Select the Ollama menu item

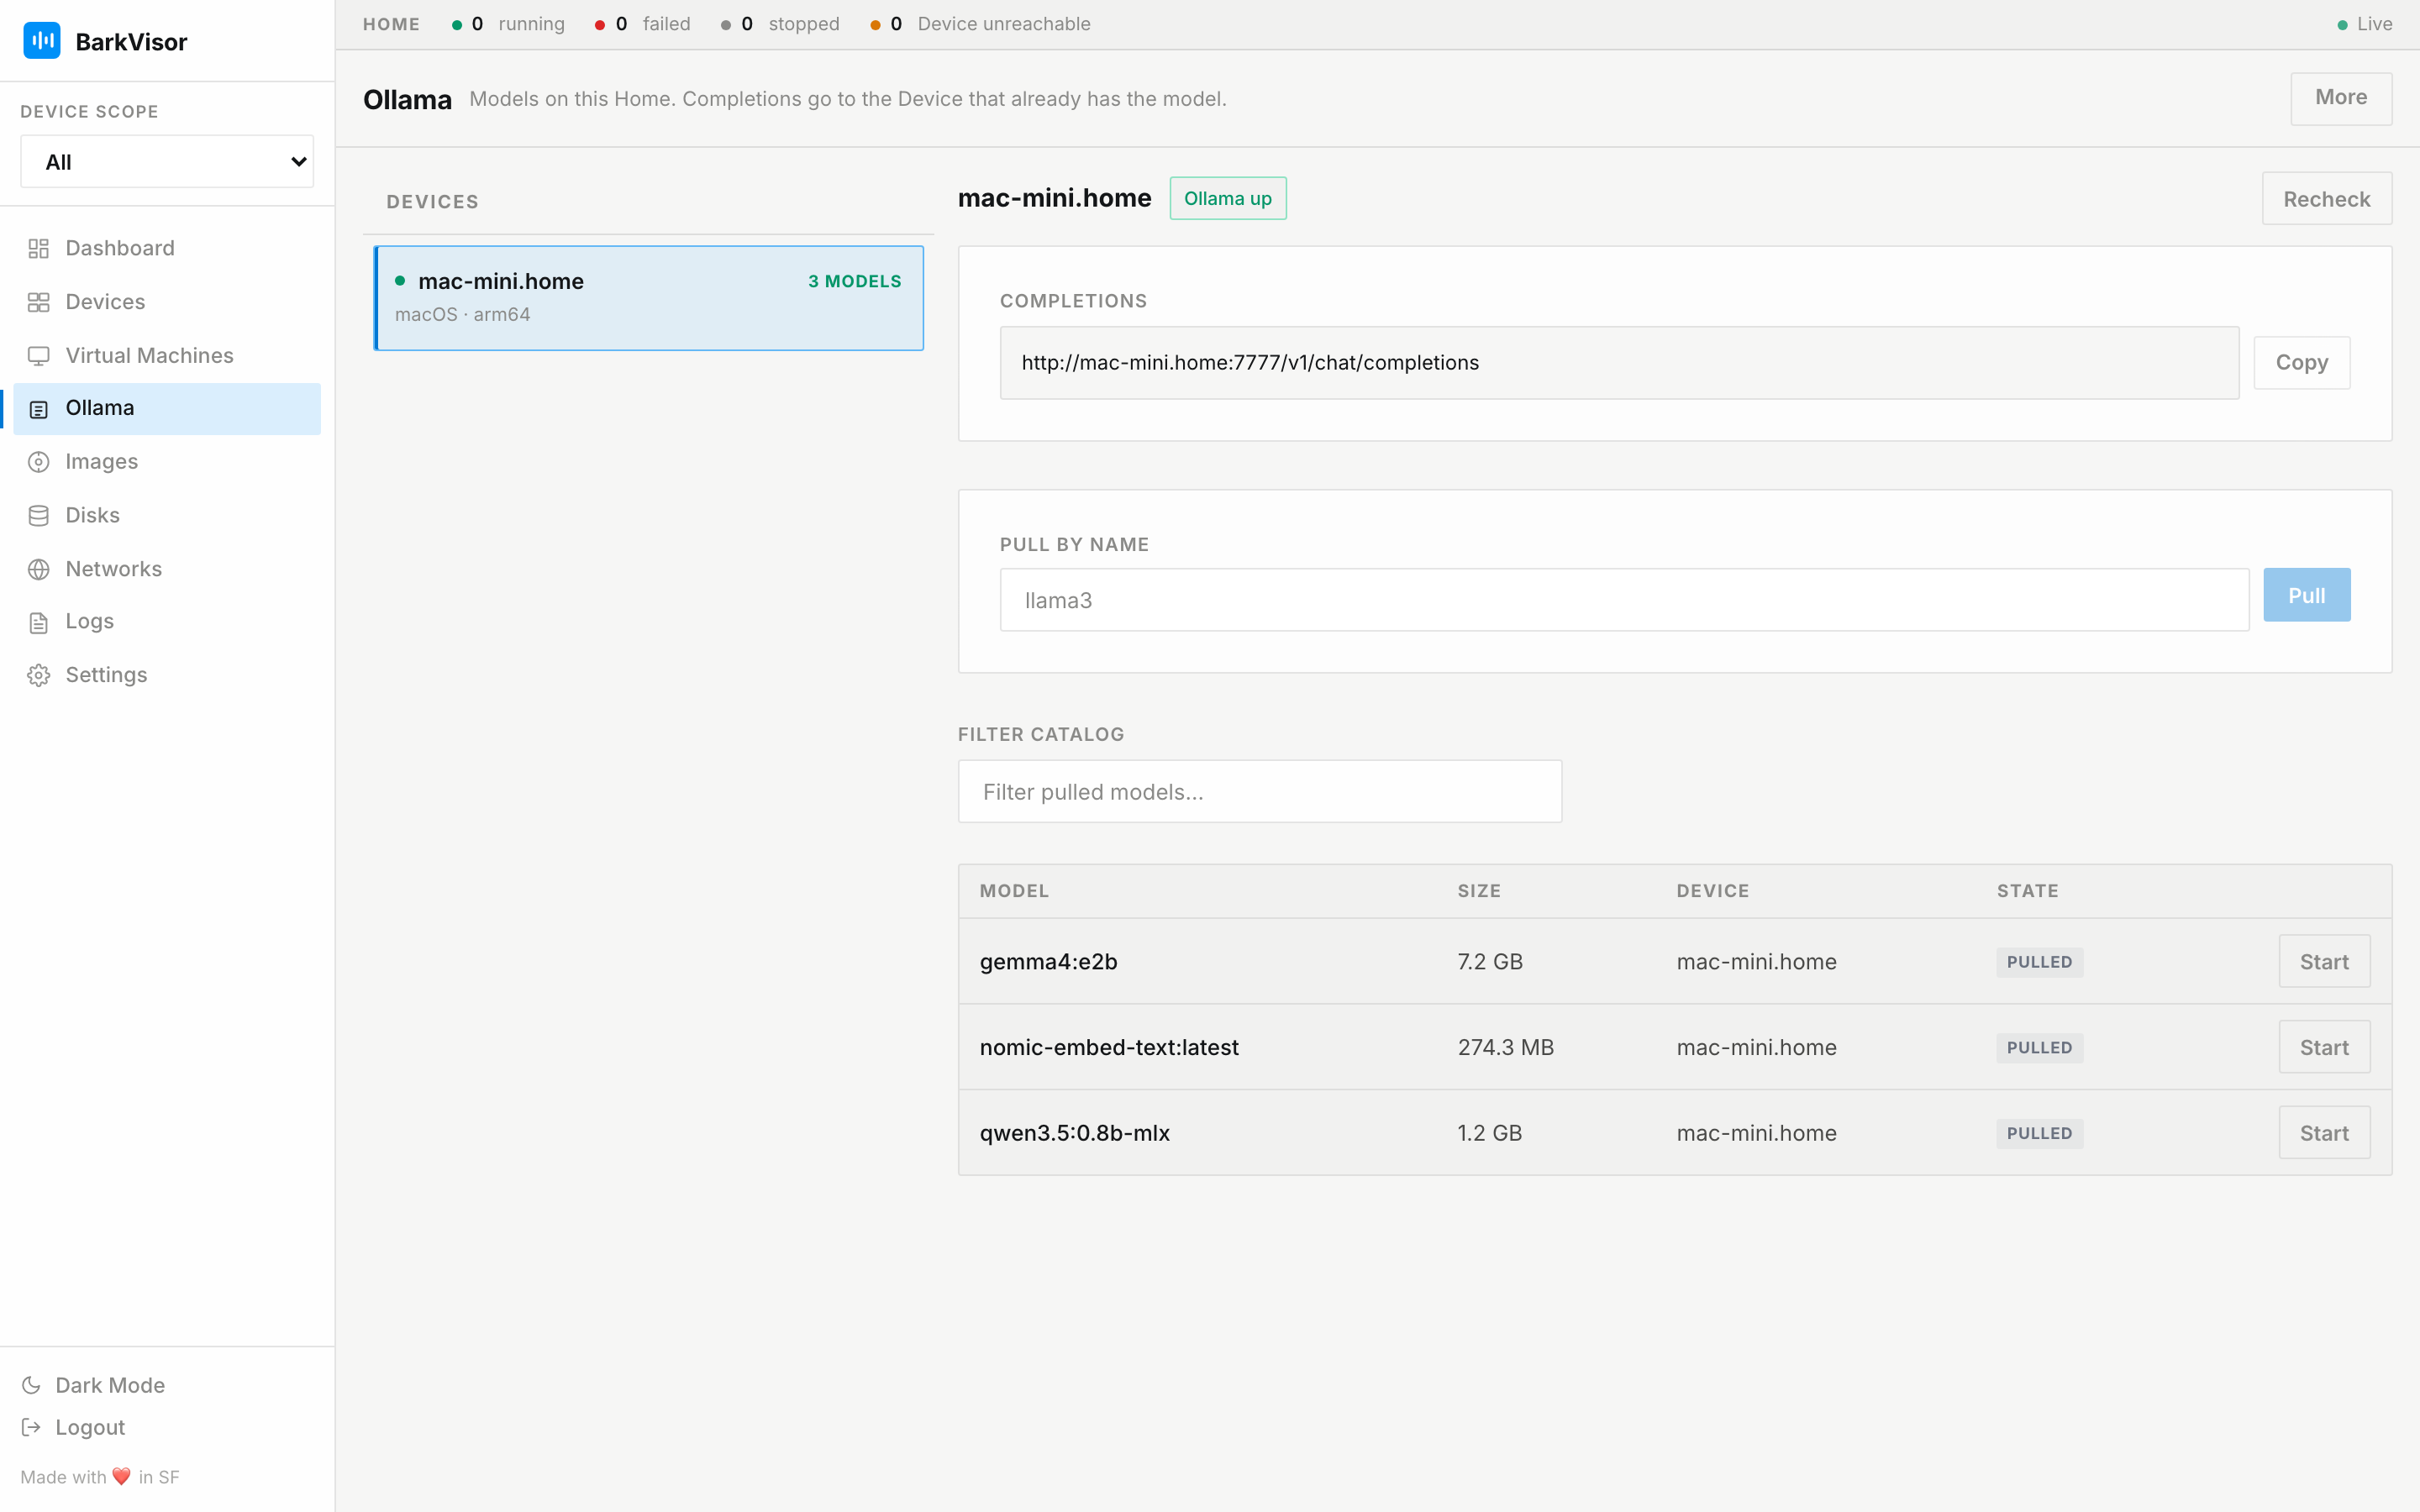pyautogui.click(x=167, y=408)
